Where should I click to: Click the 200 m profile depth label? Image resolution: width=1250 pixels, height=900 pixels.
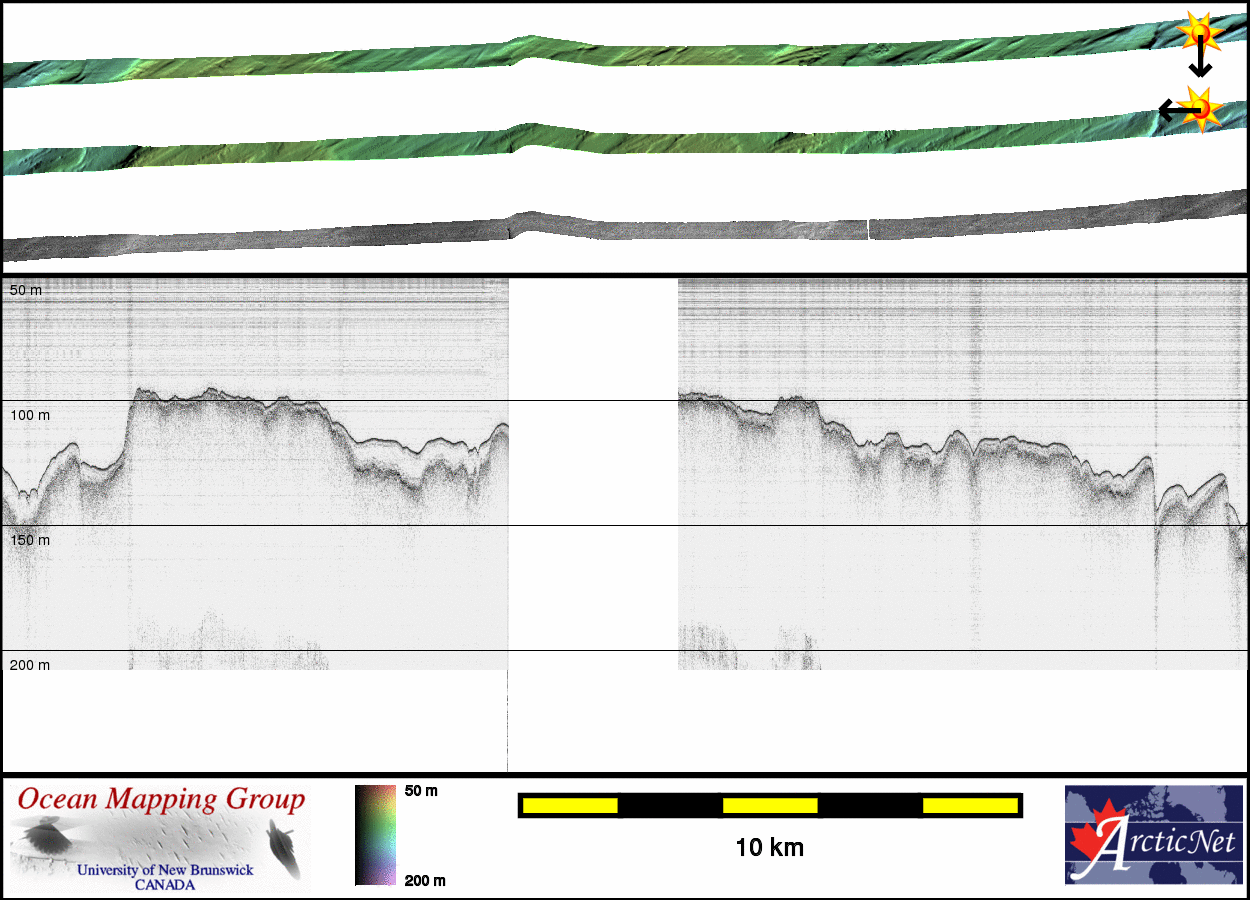[x=30, y=665]
